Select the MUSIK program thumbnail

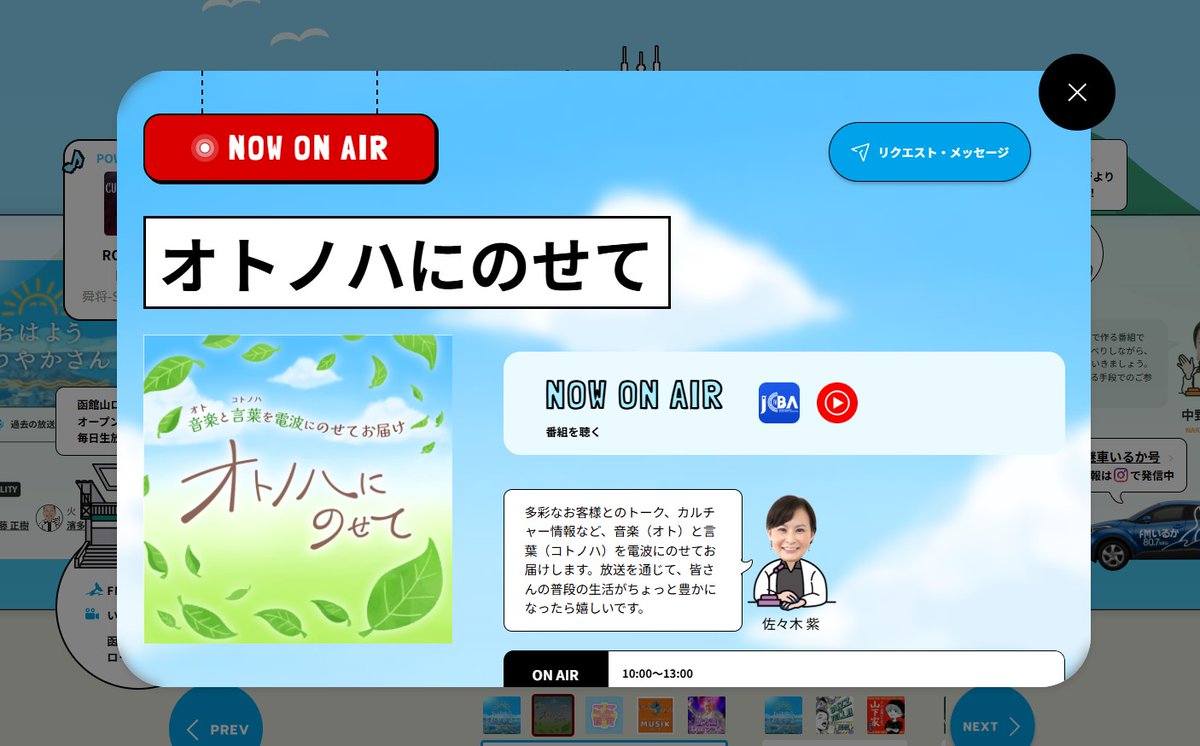click(x=655, y=715)
